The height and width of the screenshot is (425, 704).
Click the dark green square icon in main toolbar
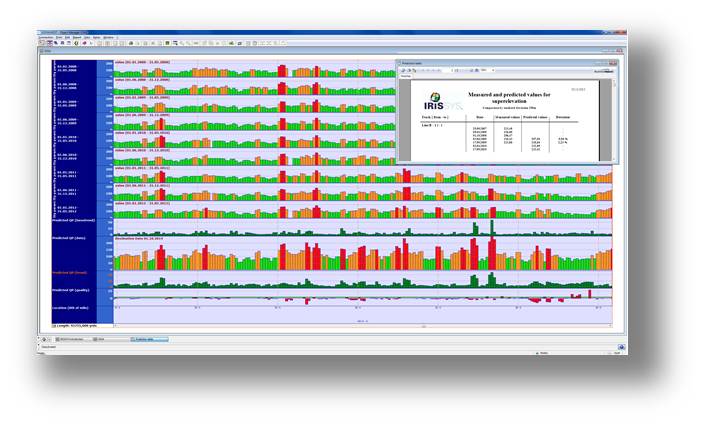point(168,43)
